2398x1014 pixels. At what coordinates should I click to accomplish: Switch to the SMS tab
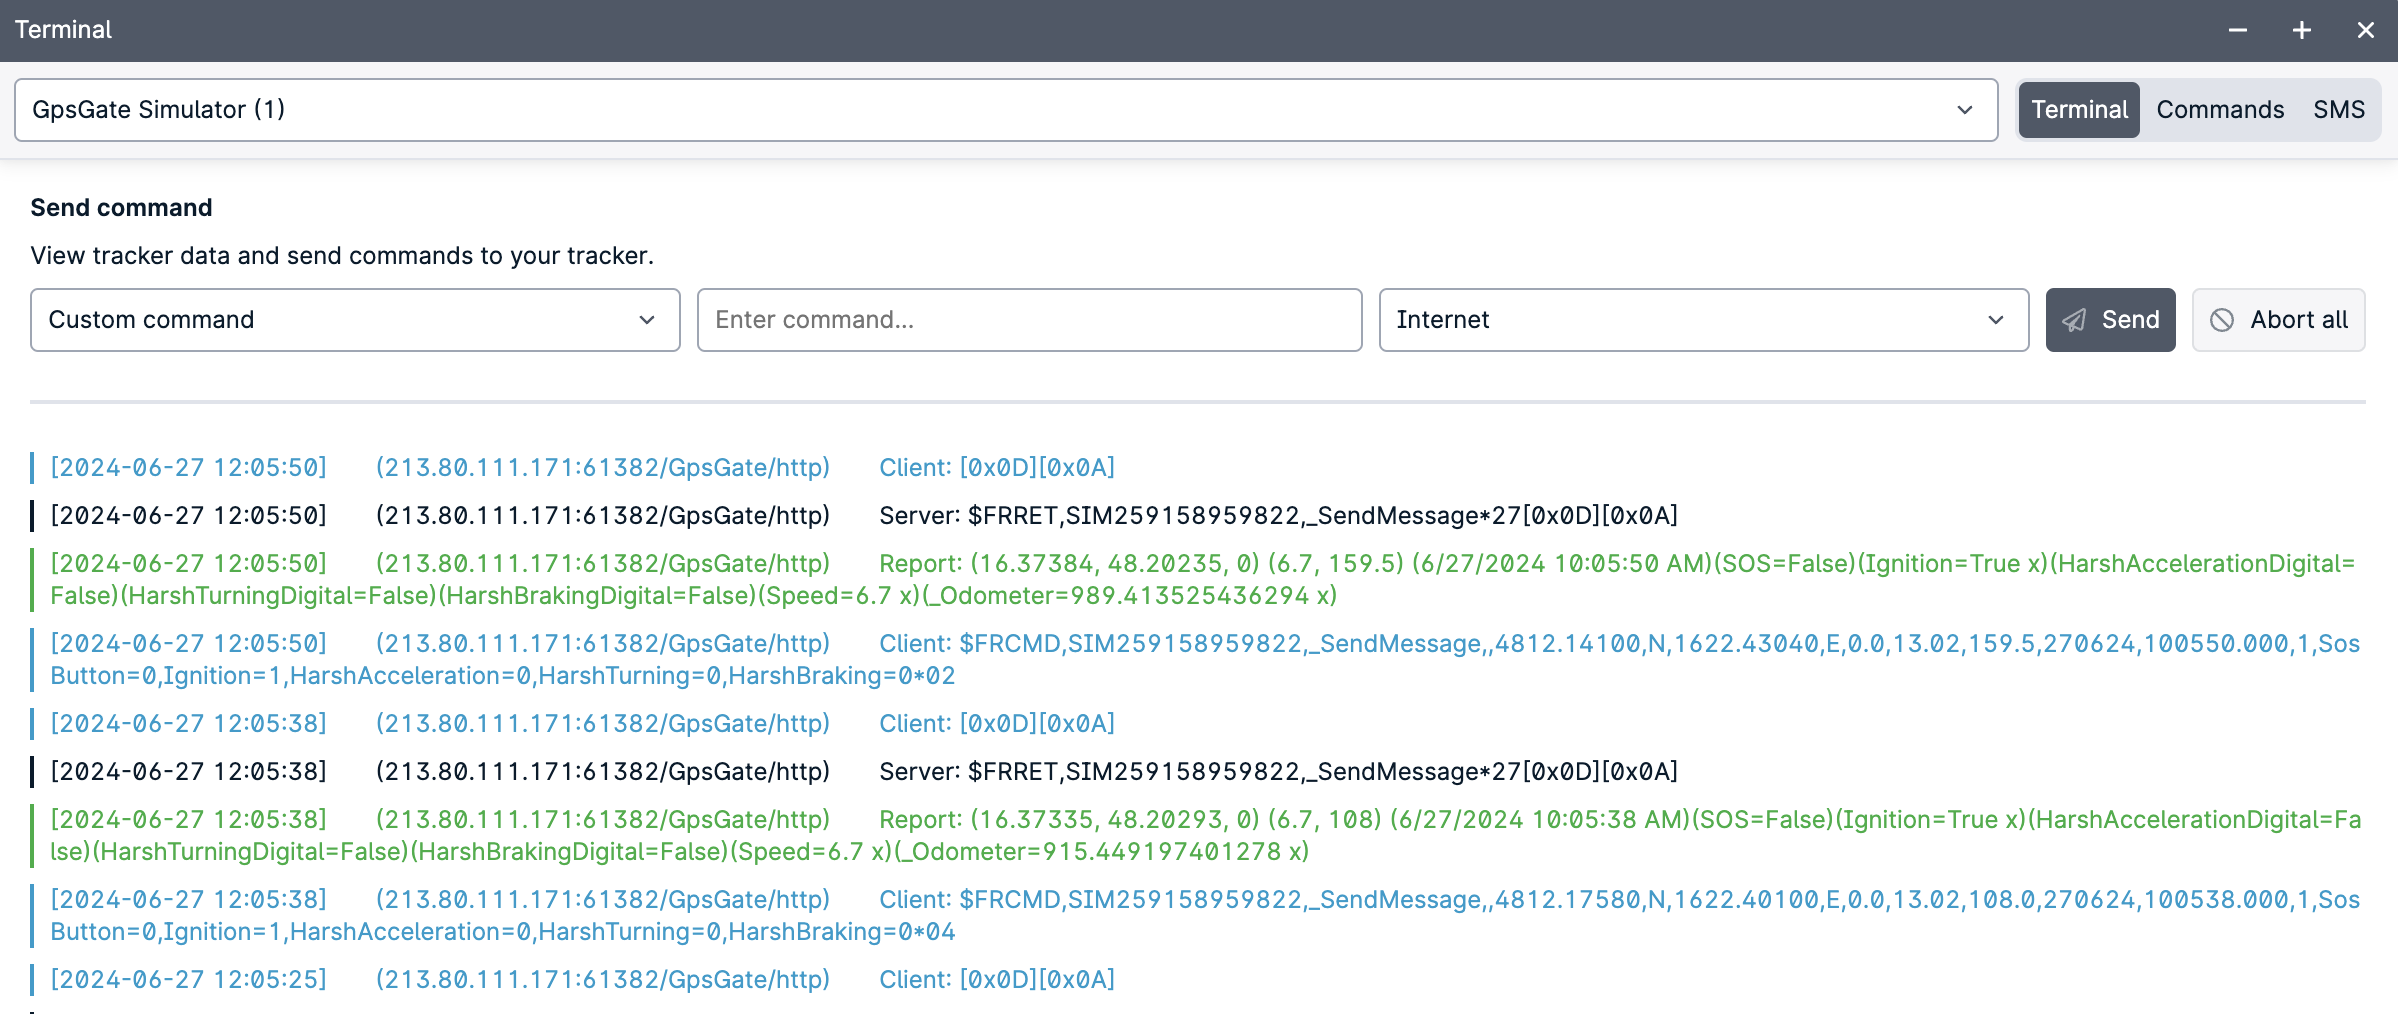pyautogui.click(x=2339, y=110)
